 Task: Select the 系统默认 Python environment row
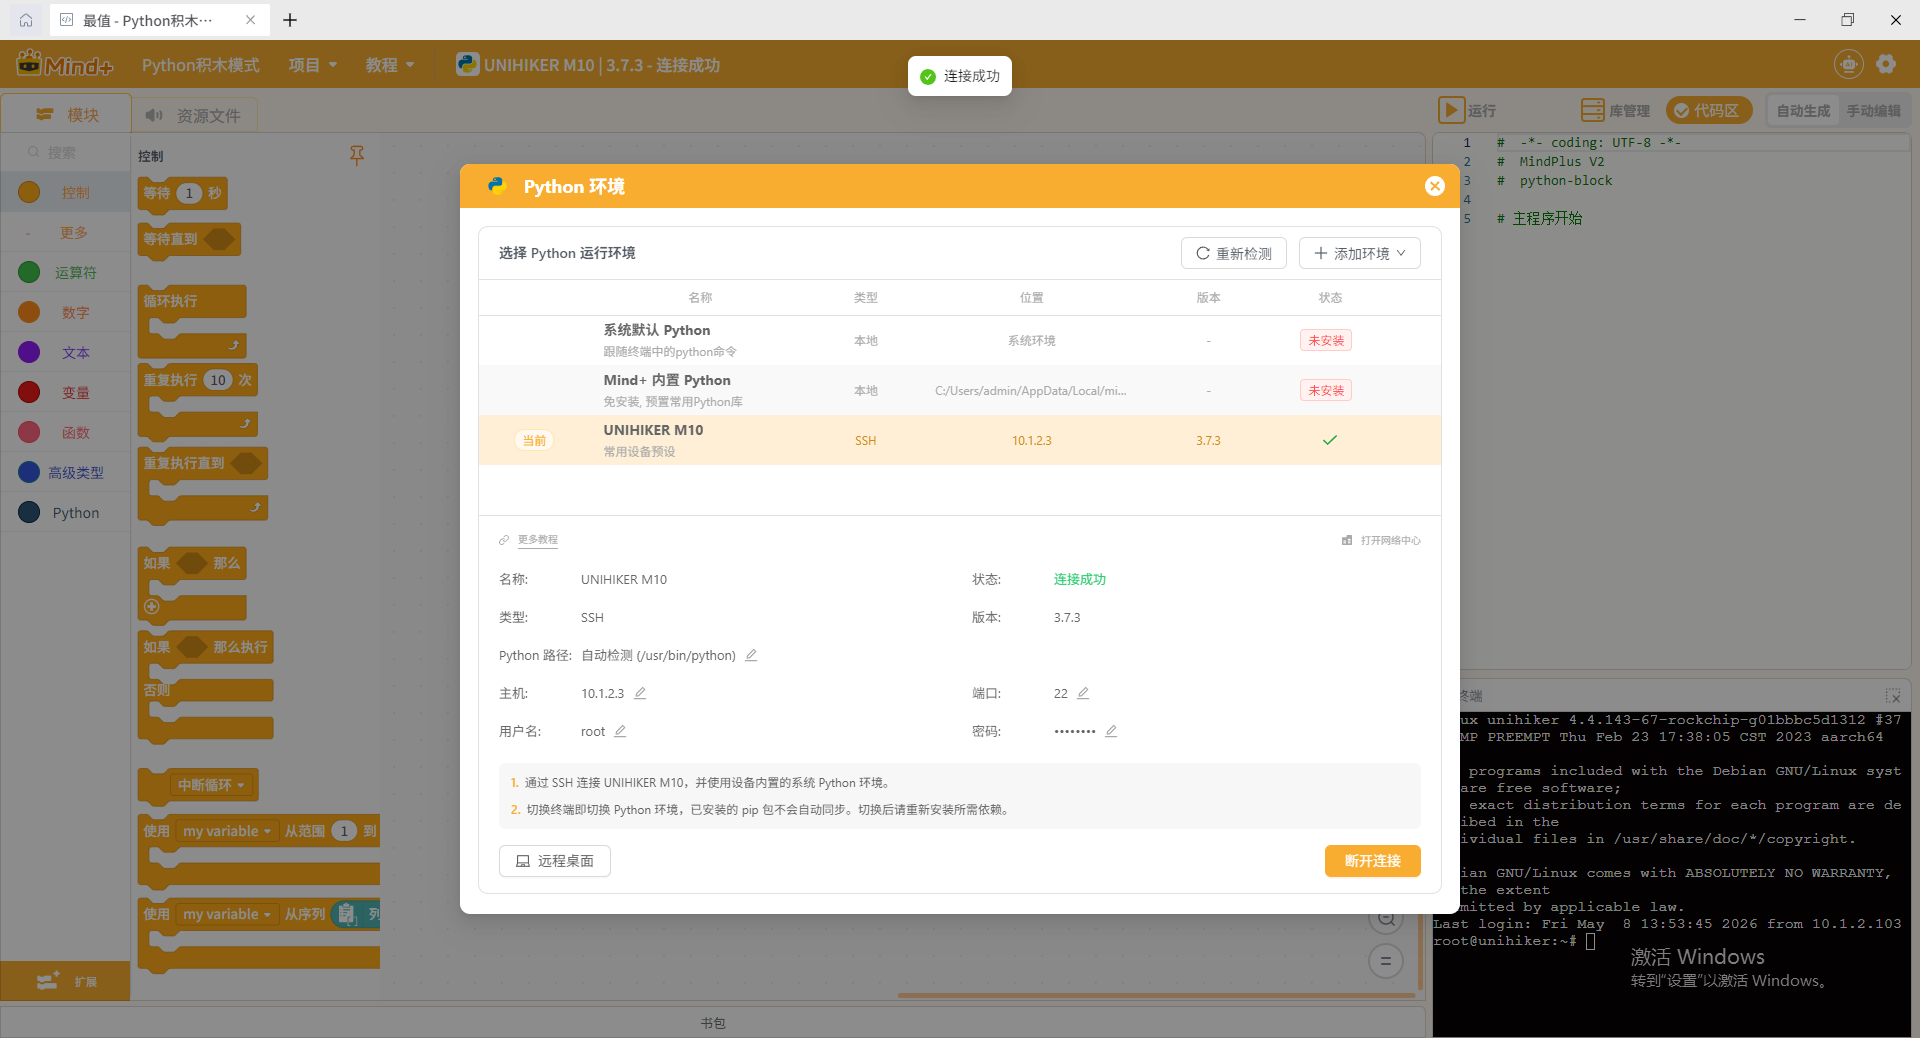pos(960,340)
